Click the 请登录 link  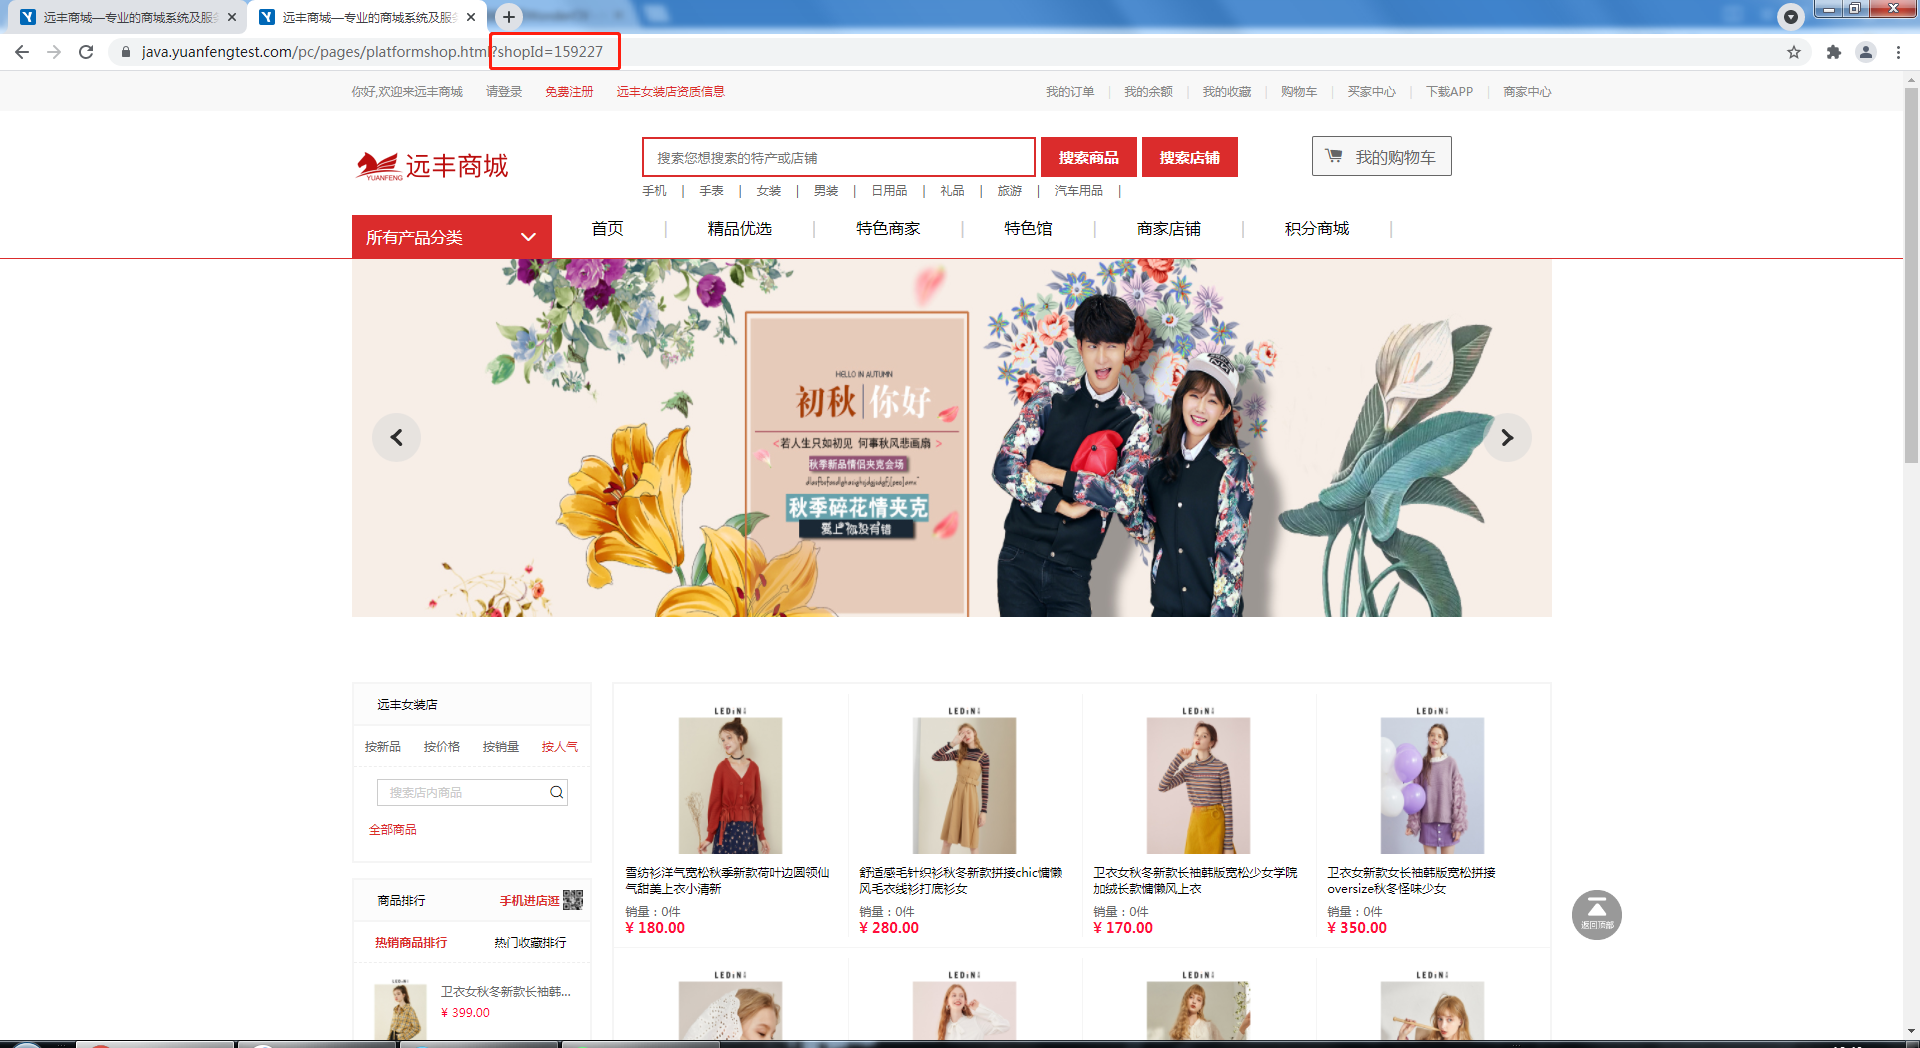click(x=504, y=92)
